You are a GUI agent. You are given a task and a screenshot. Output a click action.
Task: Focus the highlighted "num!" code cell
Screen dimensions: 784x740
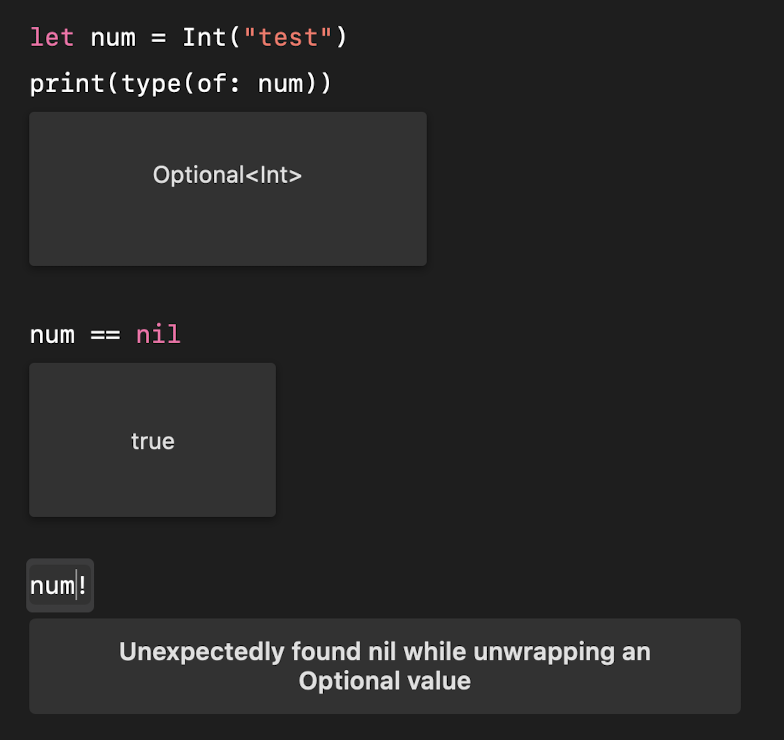click(60, 585)
